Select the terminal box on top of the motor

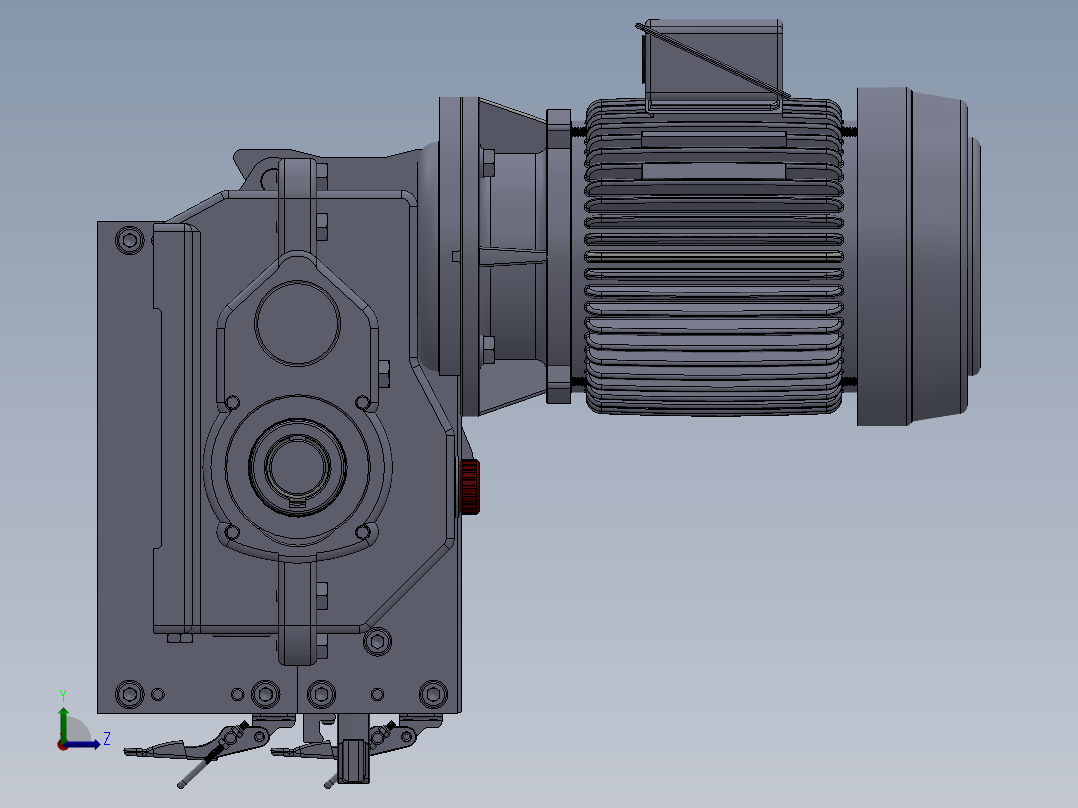point(712,63)
